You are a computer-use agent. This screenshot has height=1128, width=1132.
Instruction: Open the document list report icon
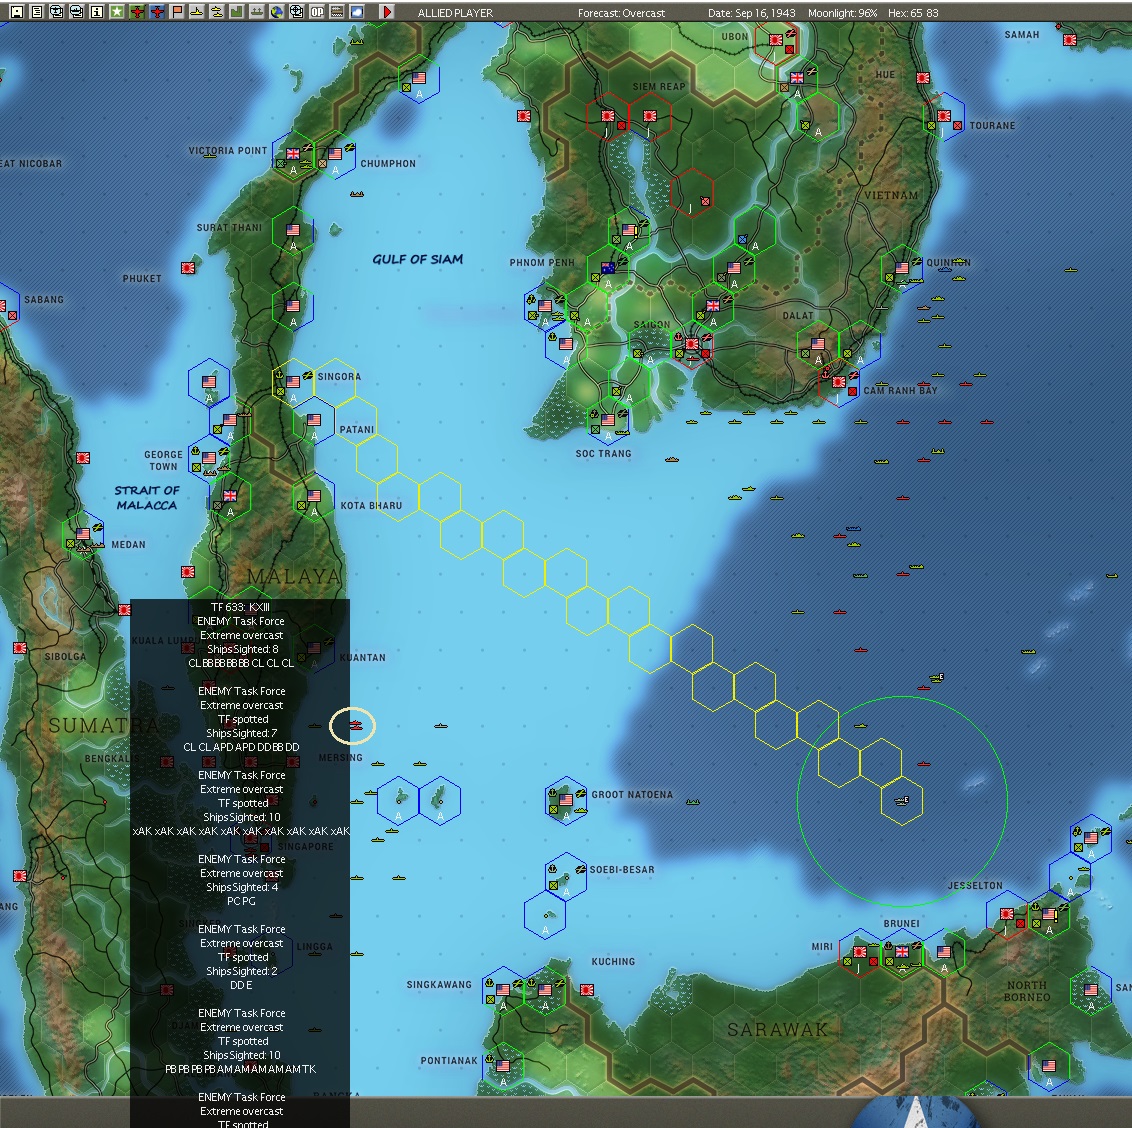pyautogui.click(x=37, y=12)
